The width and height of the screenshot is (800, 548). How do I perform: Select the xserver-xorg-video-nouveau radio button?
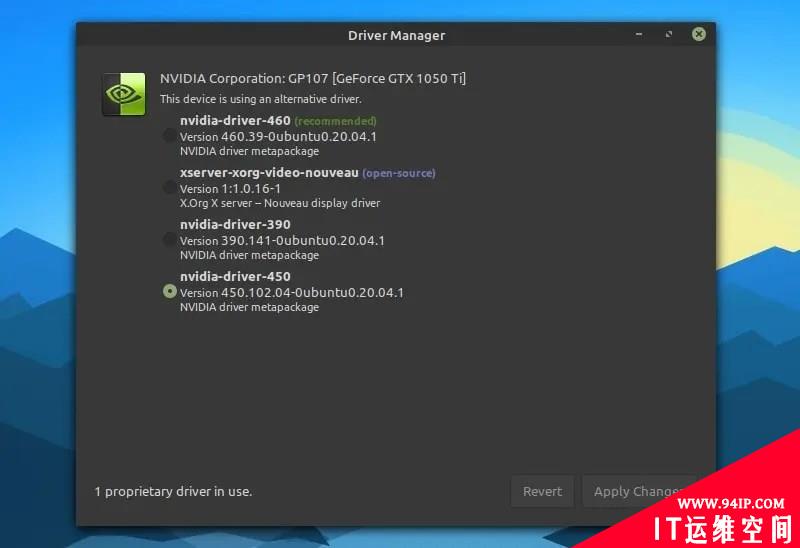(x=169, y=187)
